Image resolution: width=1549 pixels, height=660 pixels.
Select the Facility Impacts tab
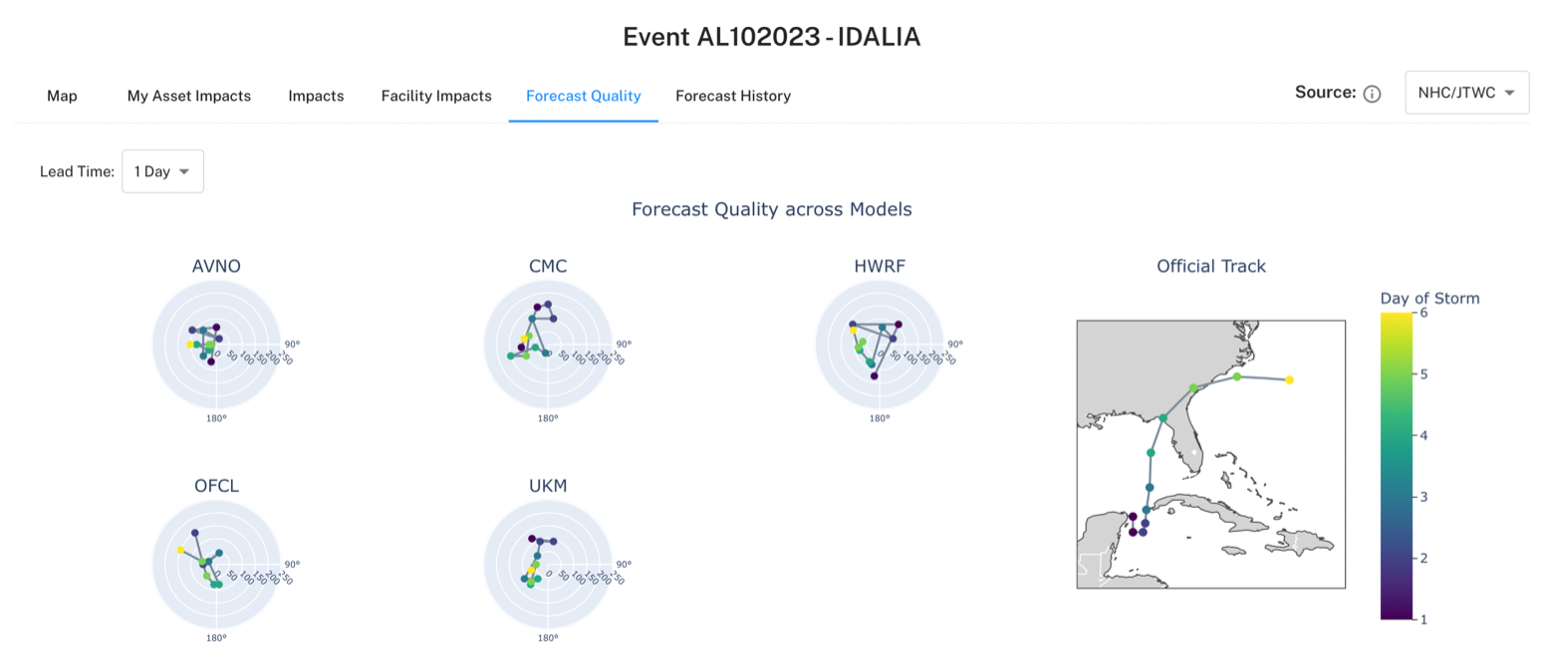tap(436, 96)
